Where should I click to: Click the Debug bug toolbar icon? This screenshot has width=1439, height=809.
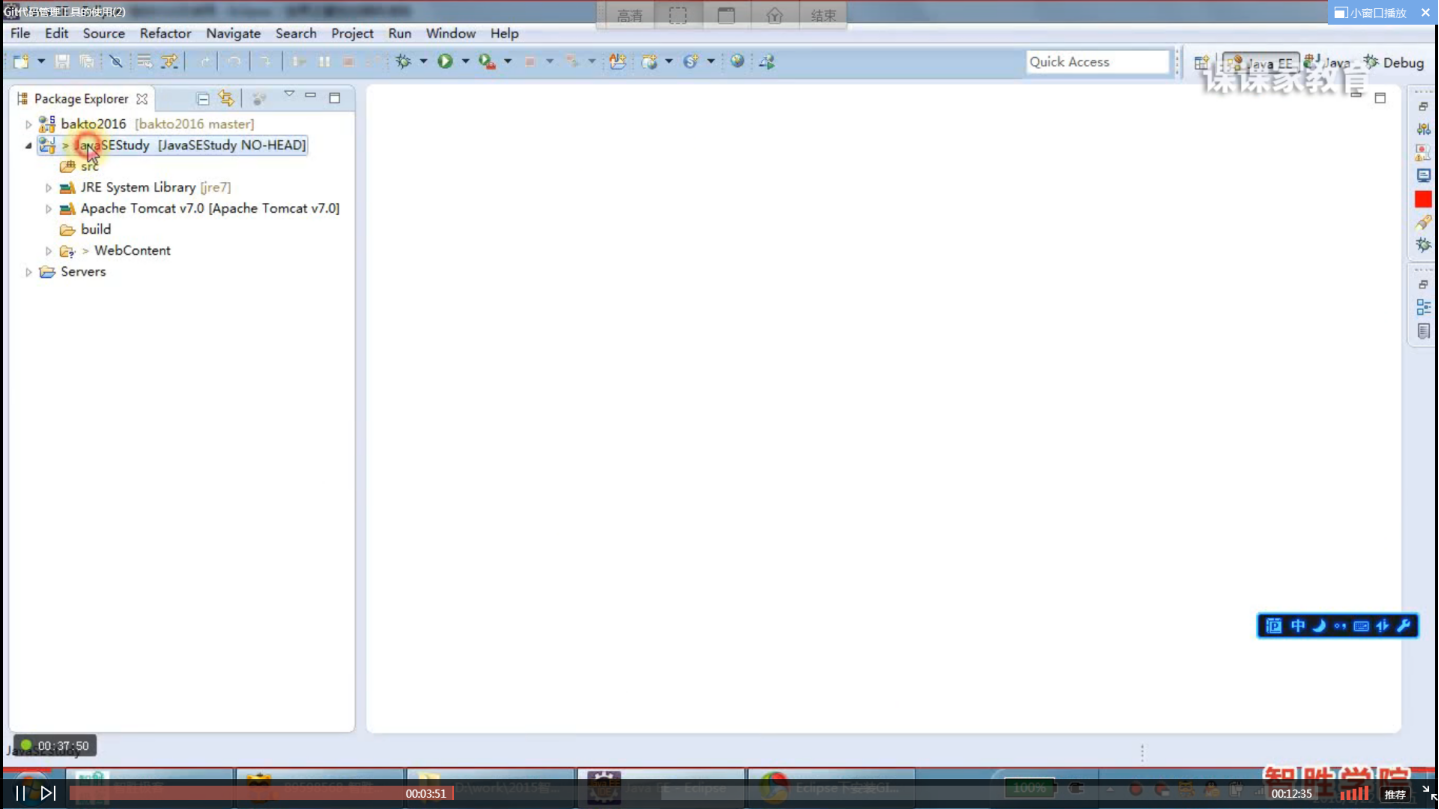tap(403, 62)
